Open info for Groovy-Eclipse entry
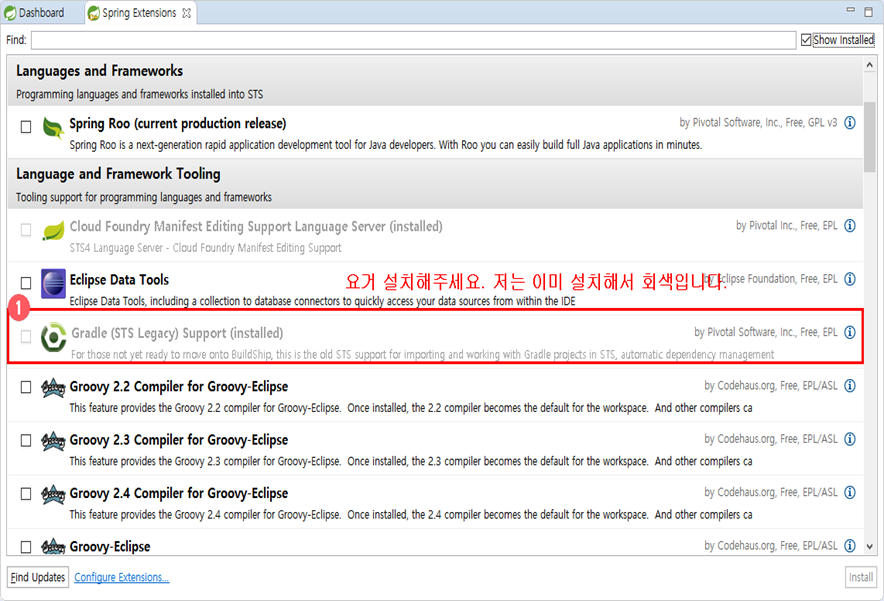Viewport: 884px width, 601px height. point(850,545)
